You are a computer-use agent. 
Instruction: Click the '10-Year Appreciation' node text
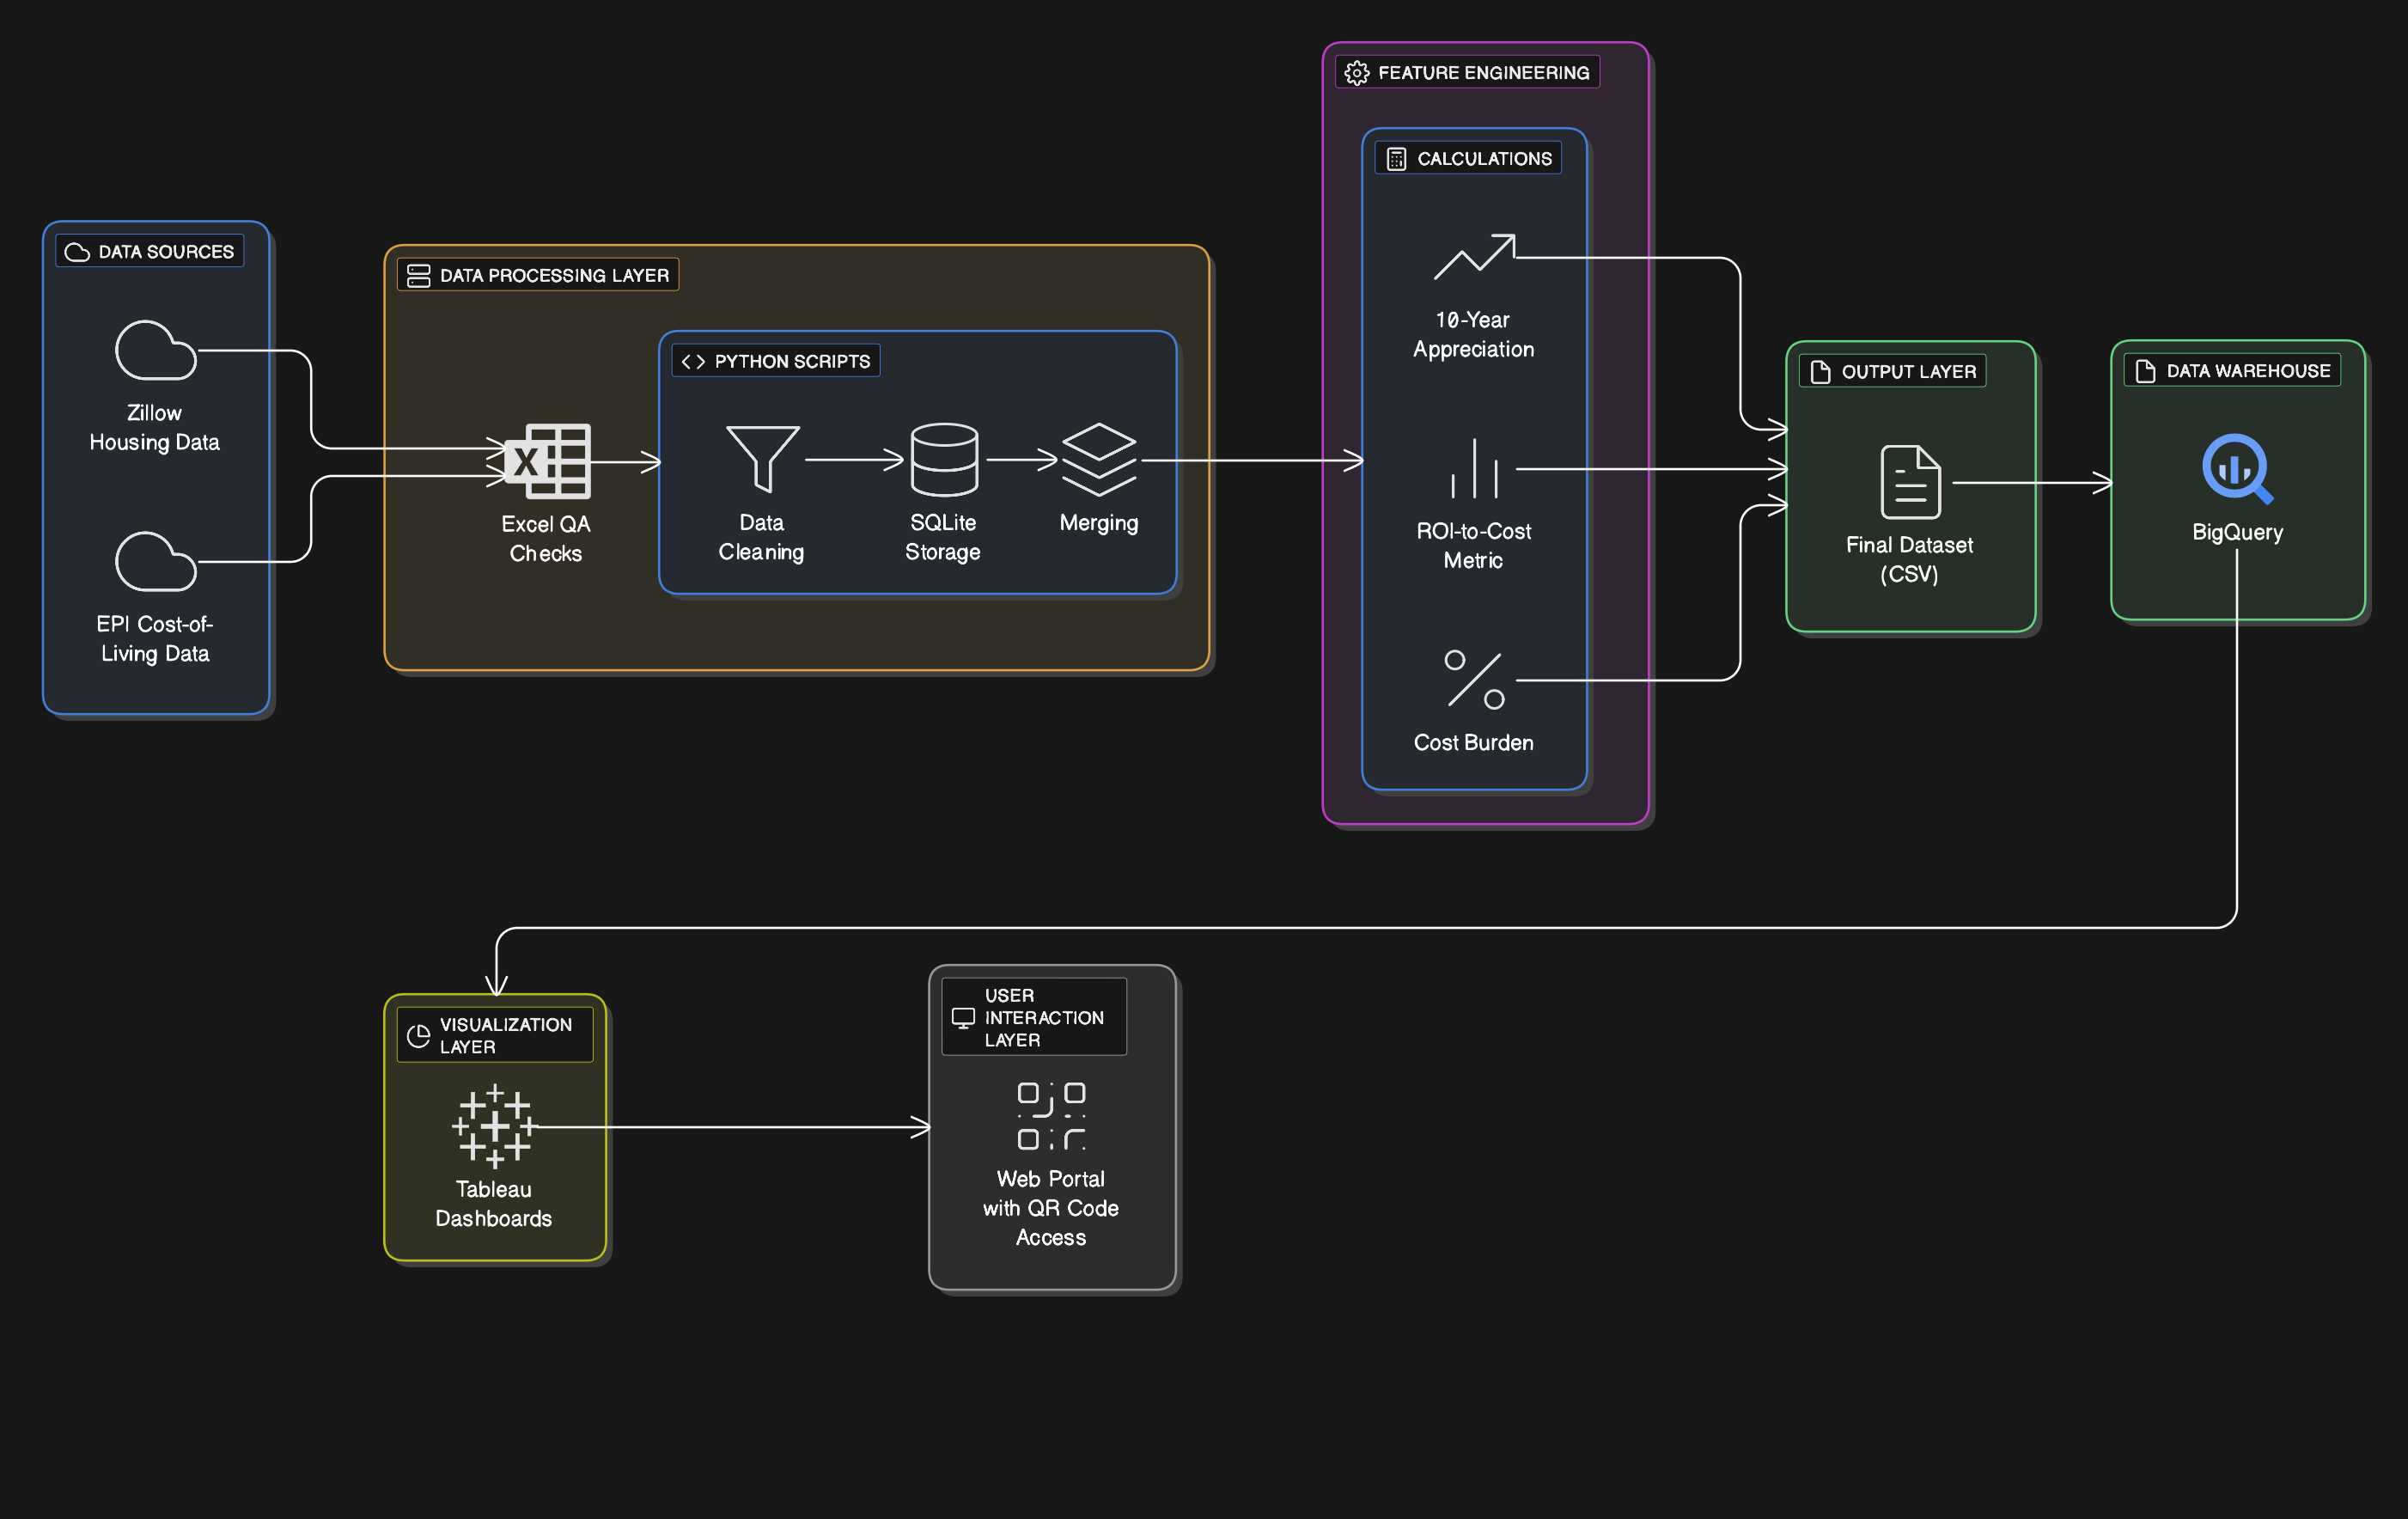pyautogui.click(x=1474, y=335)
